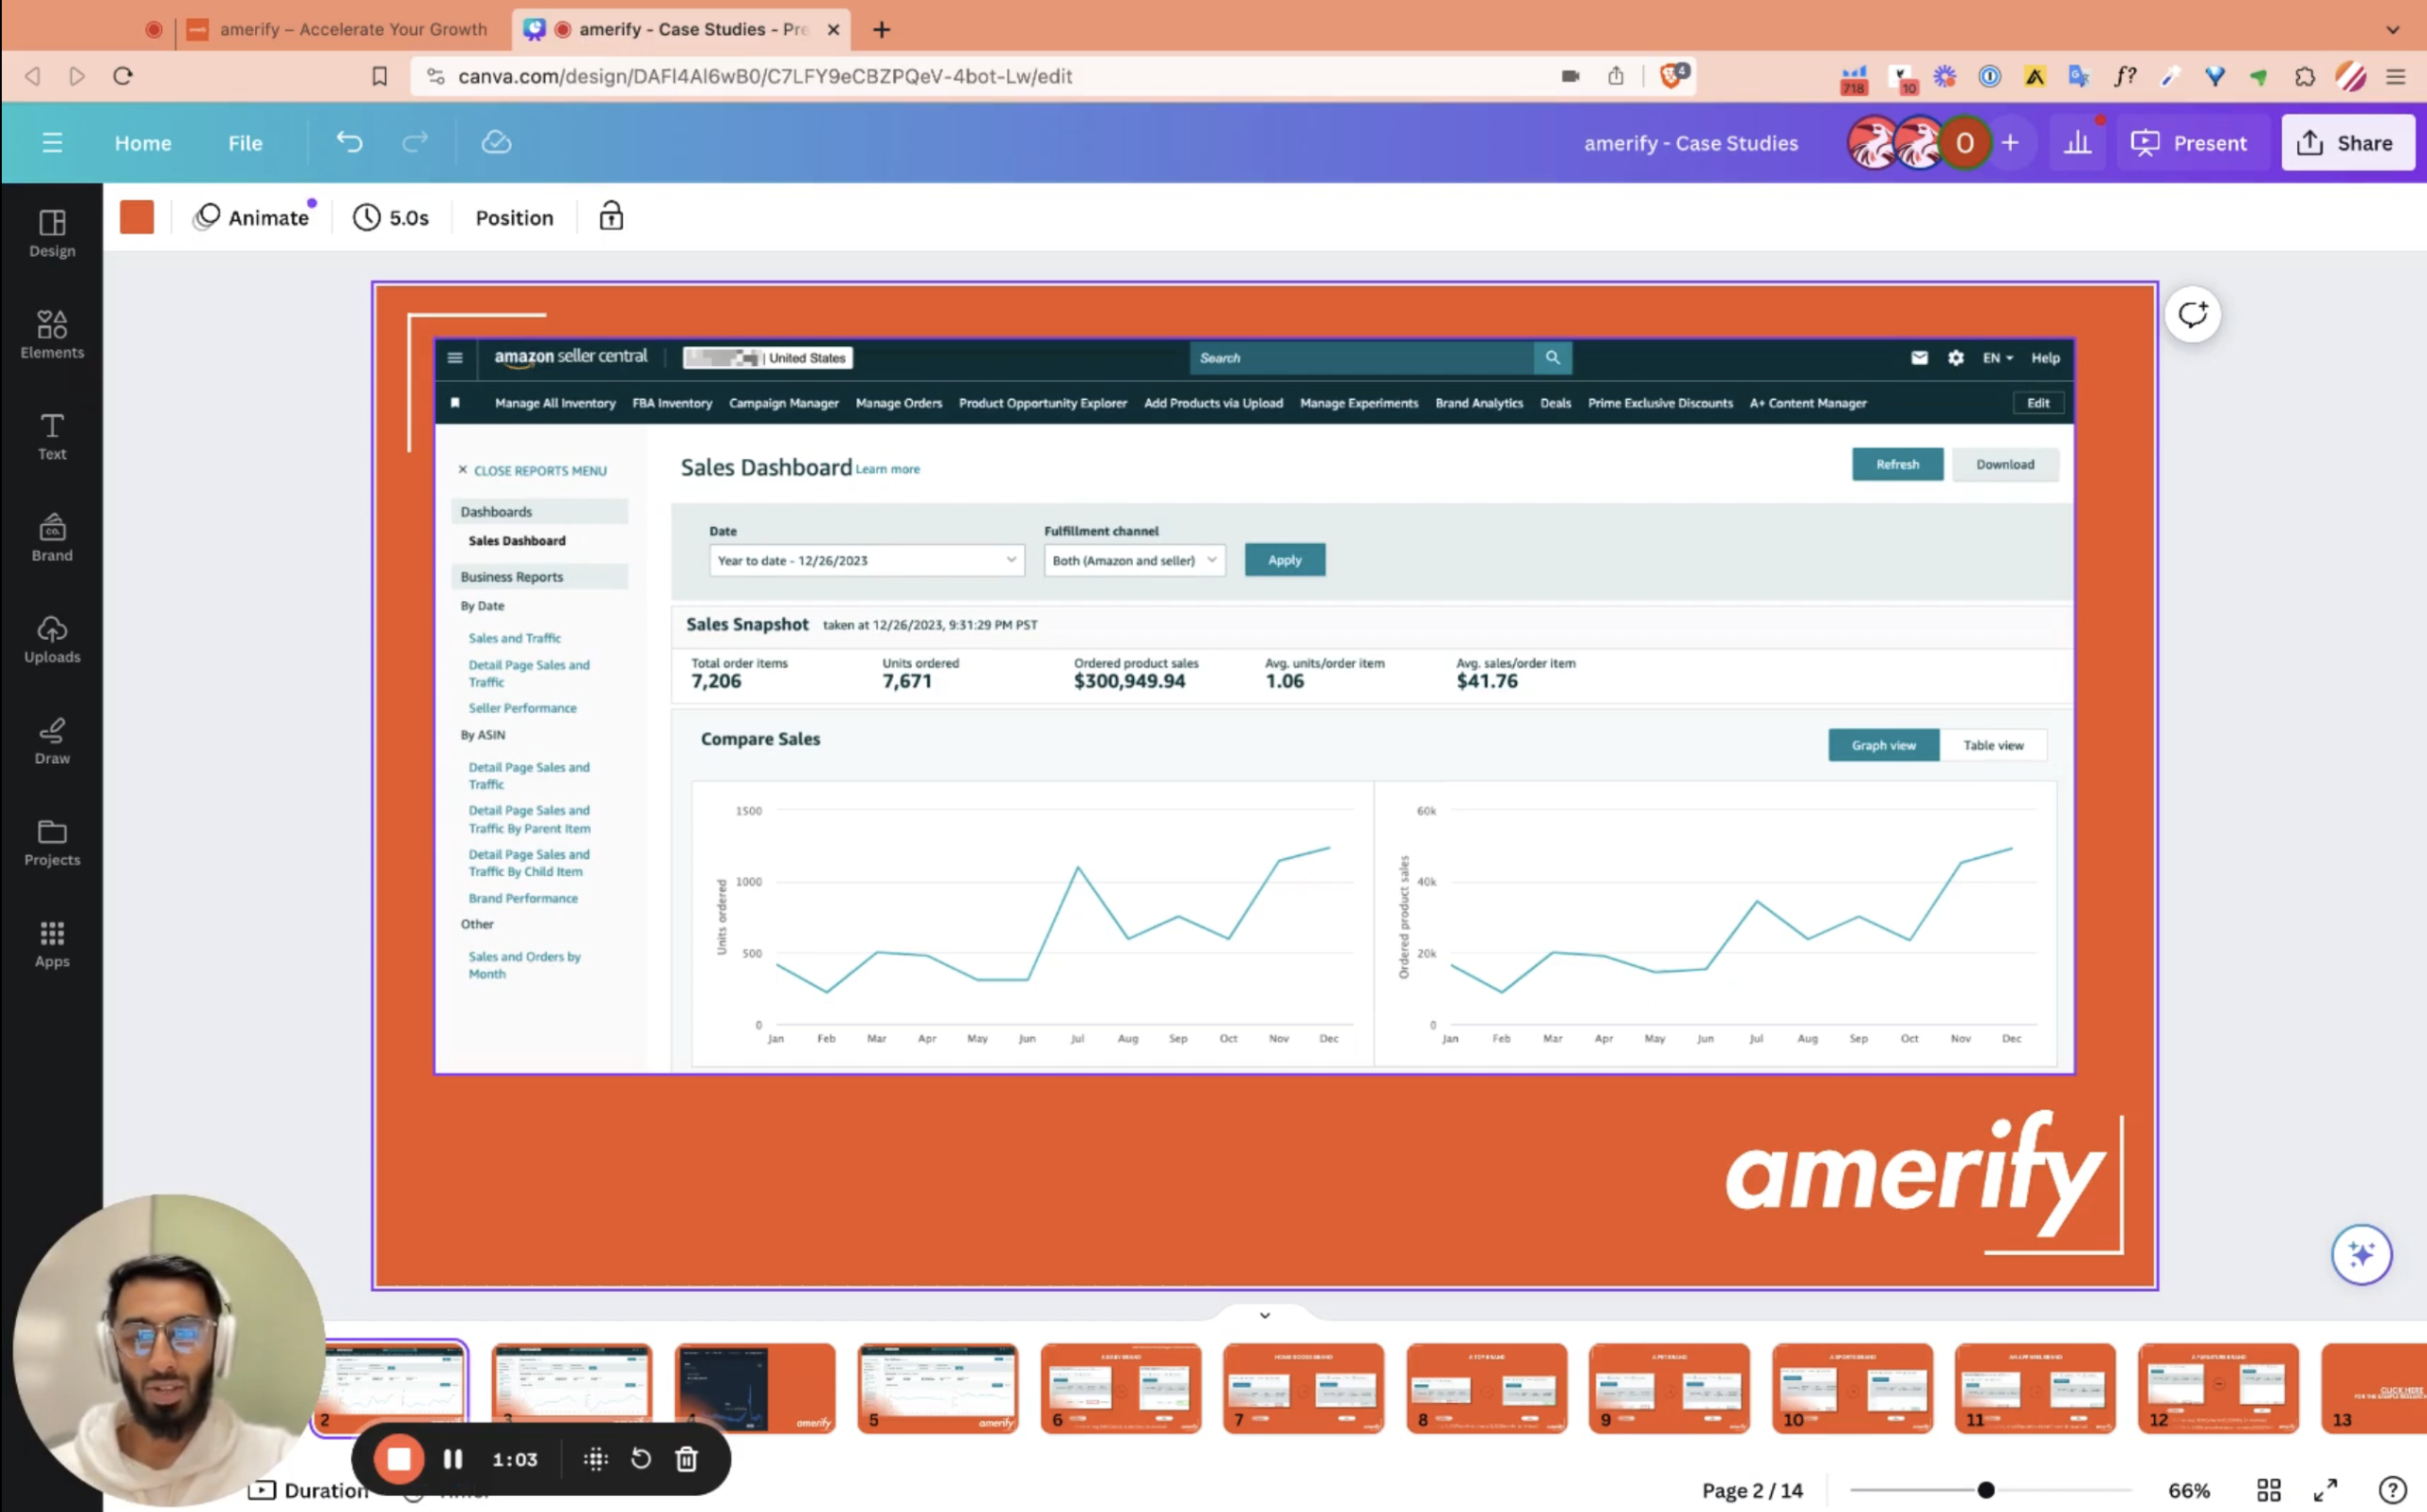Restart the recording

click(x=641, y=1459)
